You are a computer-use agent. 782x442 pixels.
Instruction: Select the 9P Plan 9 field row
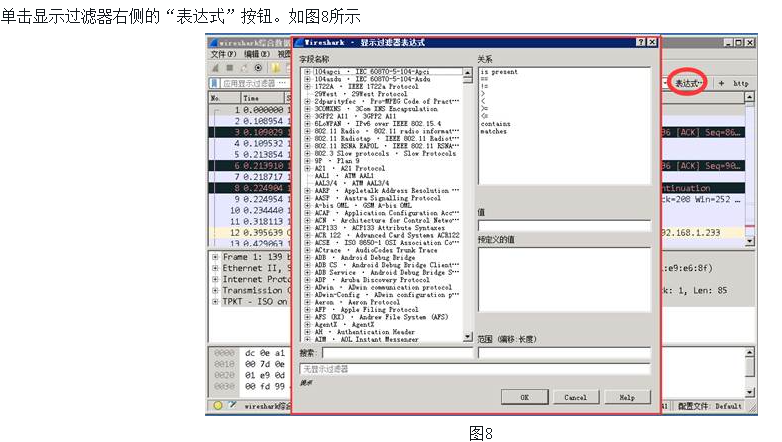337,161
